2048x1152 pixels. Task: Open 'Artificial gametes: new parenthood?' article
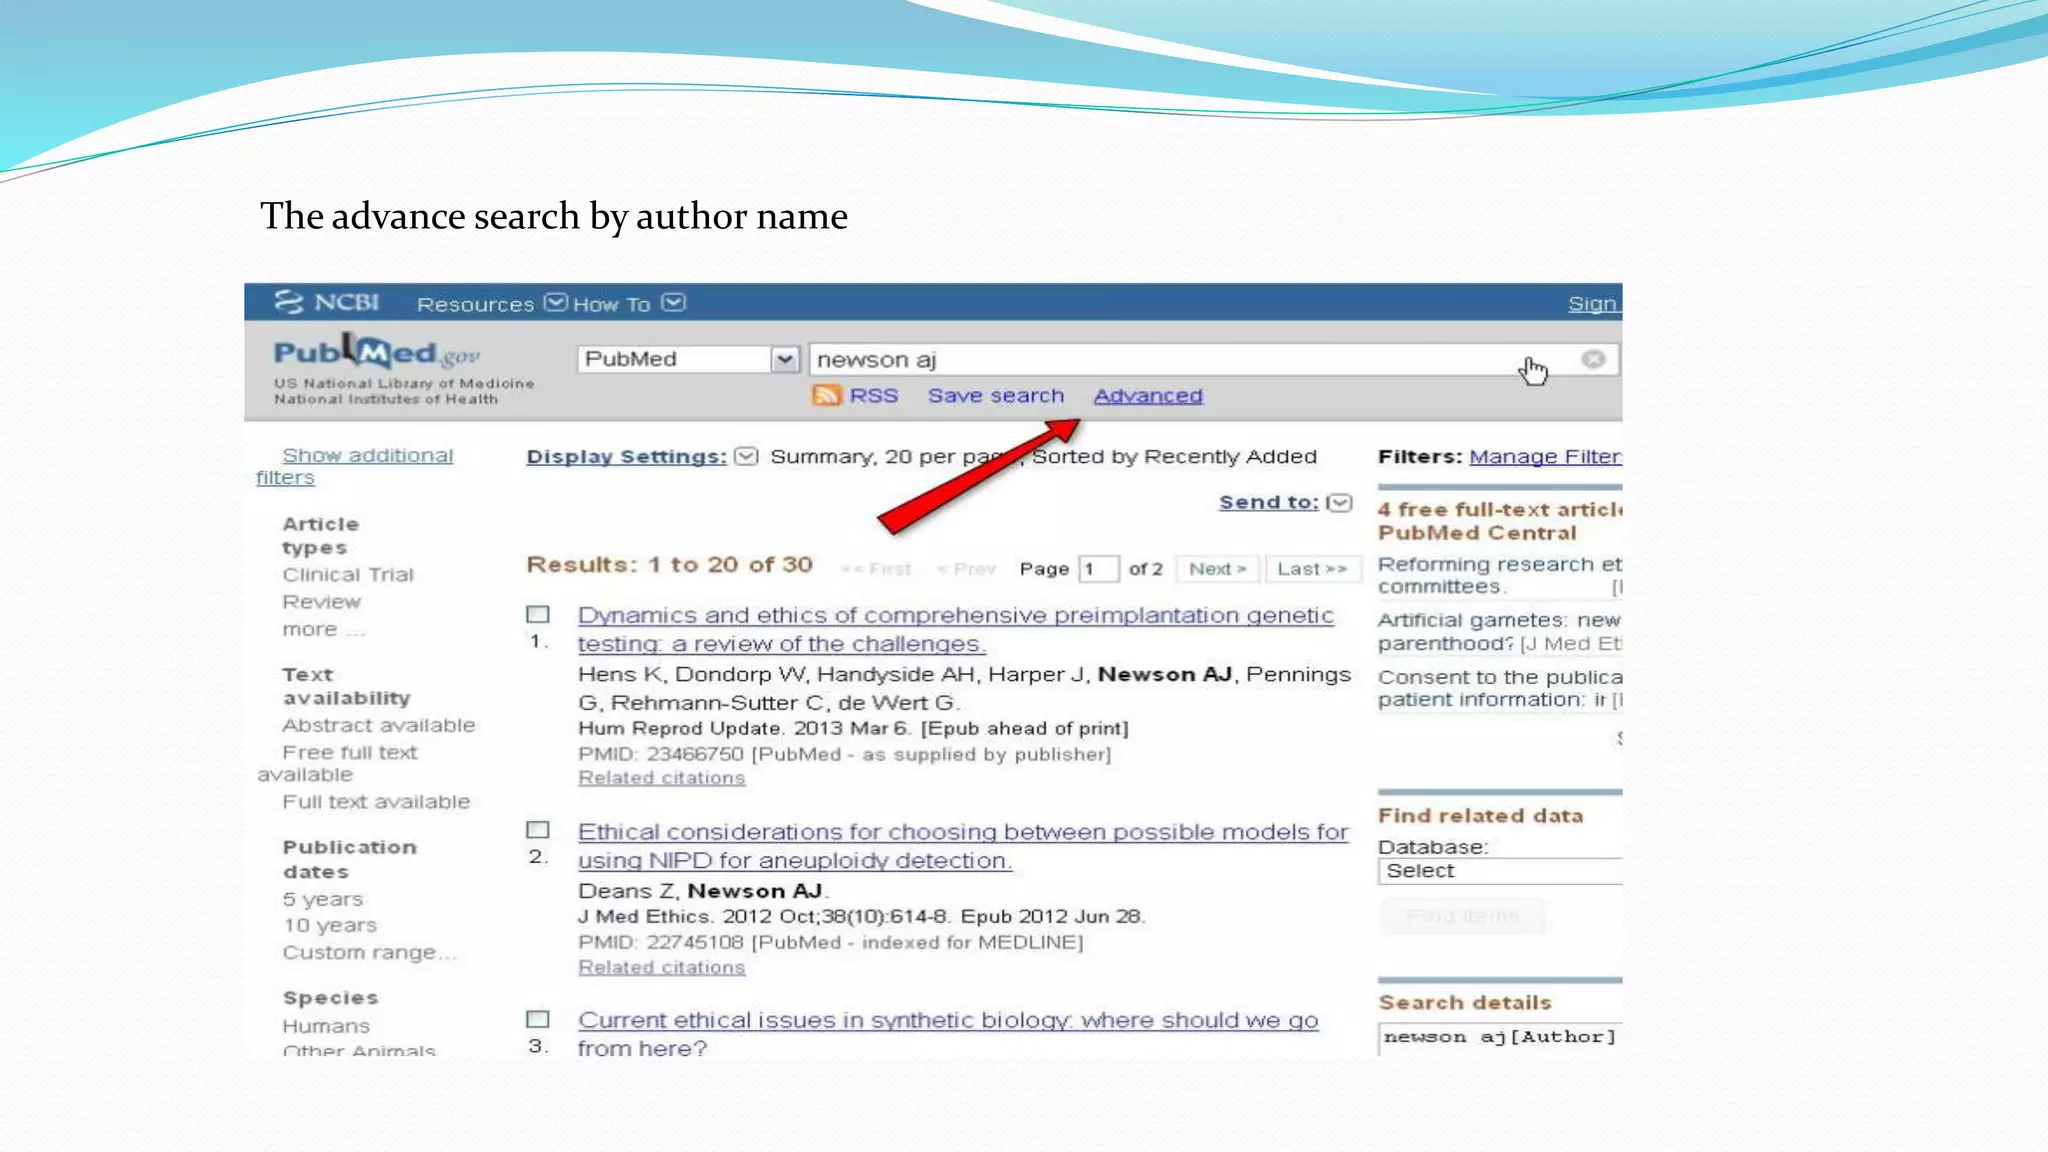(1499, 631)
